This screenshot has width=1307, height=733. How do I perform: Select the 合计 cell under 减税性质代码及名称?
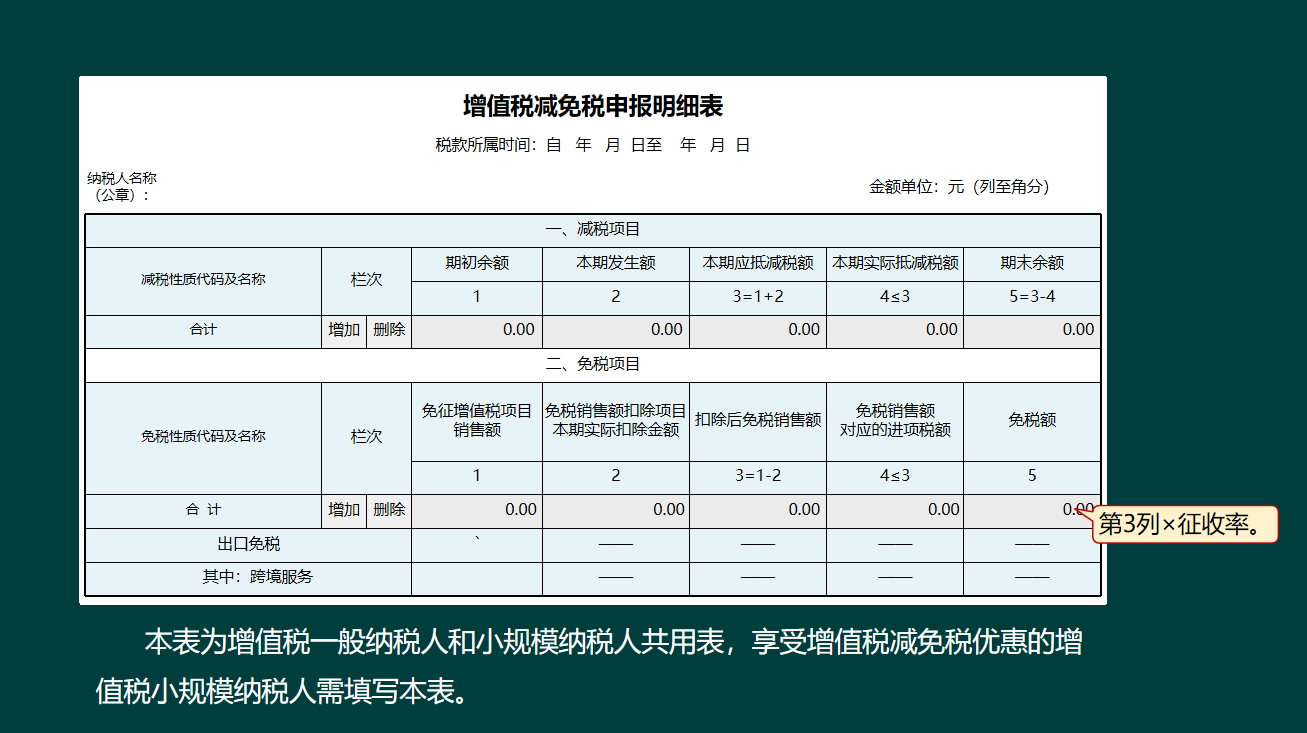coord(204,330)
